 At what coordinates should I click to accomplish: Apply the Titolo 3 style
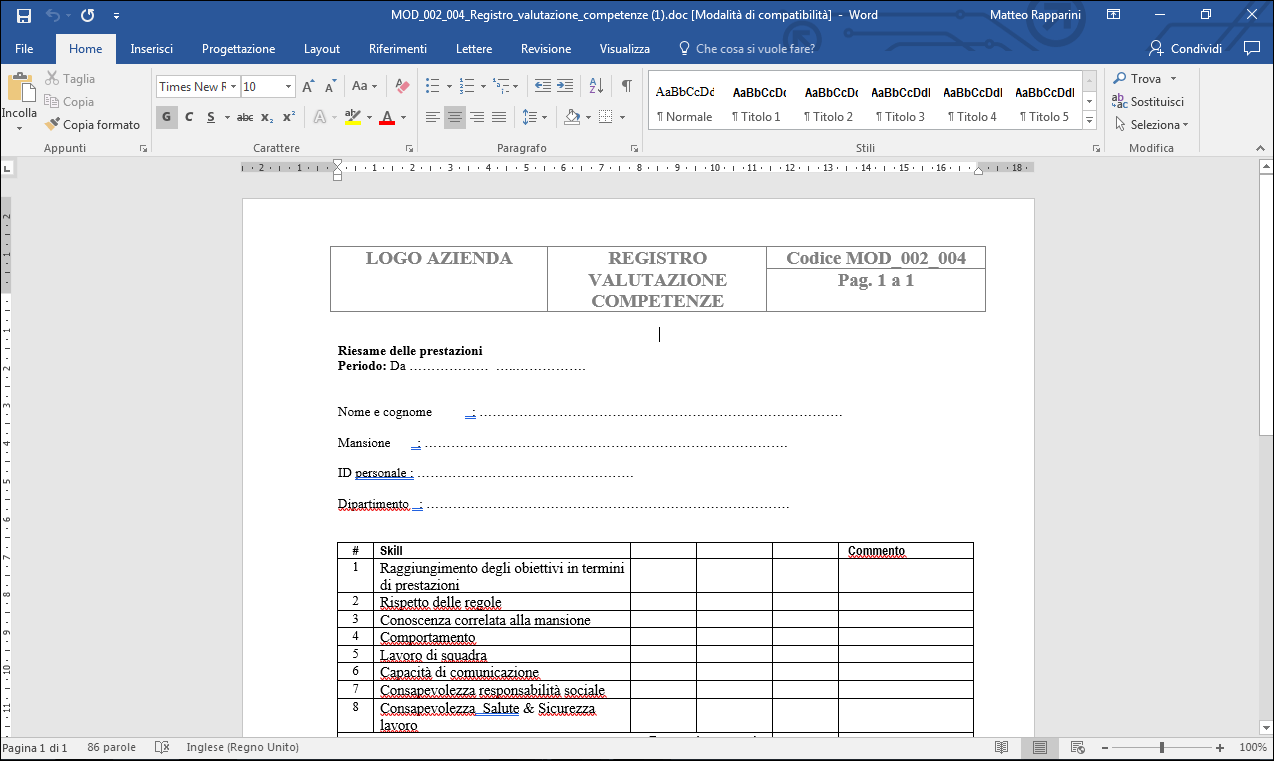[900, 103]
